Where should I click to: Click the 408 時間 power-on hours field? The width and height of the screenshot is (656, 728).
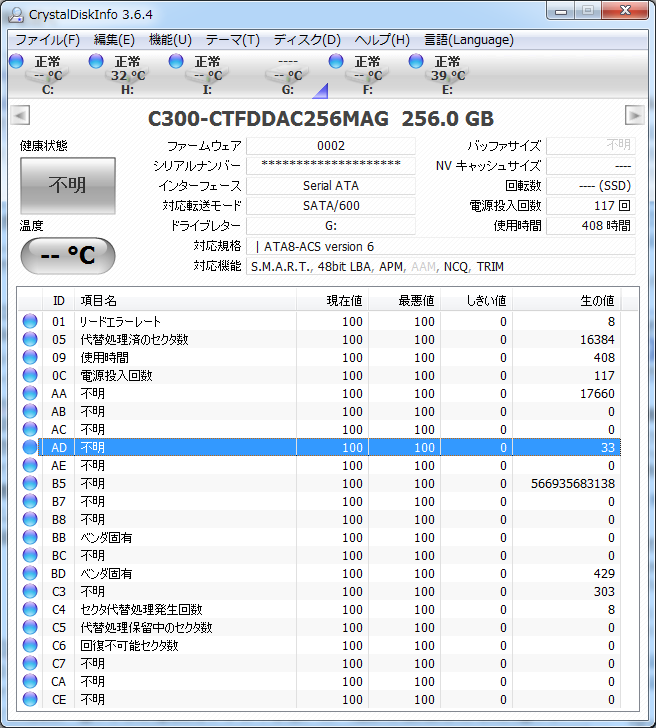[591, 226]
